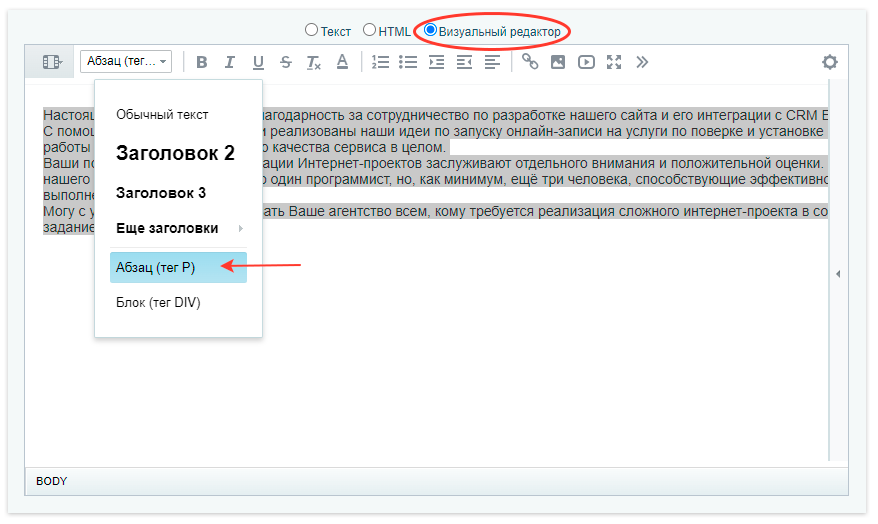Insert a hyperlink
Image resolution: width=878 pixels, height=524 pixels.
tap(530, 62)
